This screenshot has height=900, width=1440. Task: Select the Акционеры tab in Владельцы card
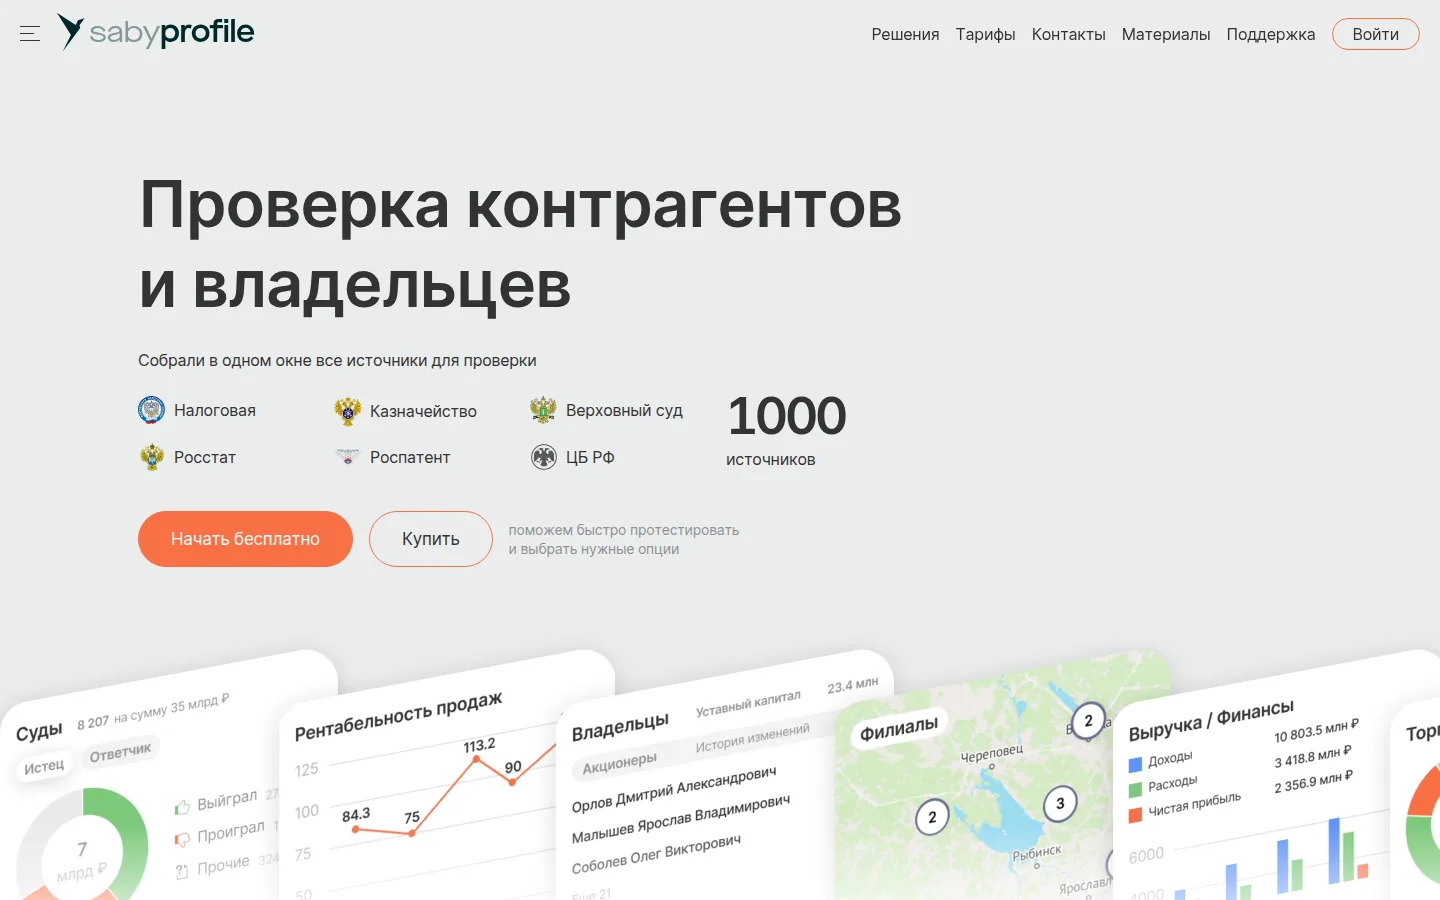tap(620, 763)
